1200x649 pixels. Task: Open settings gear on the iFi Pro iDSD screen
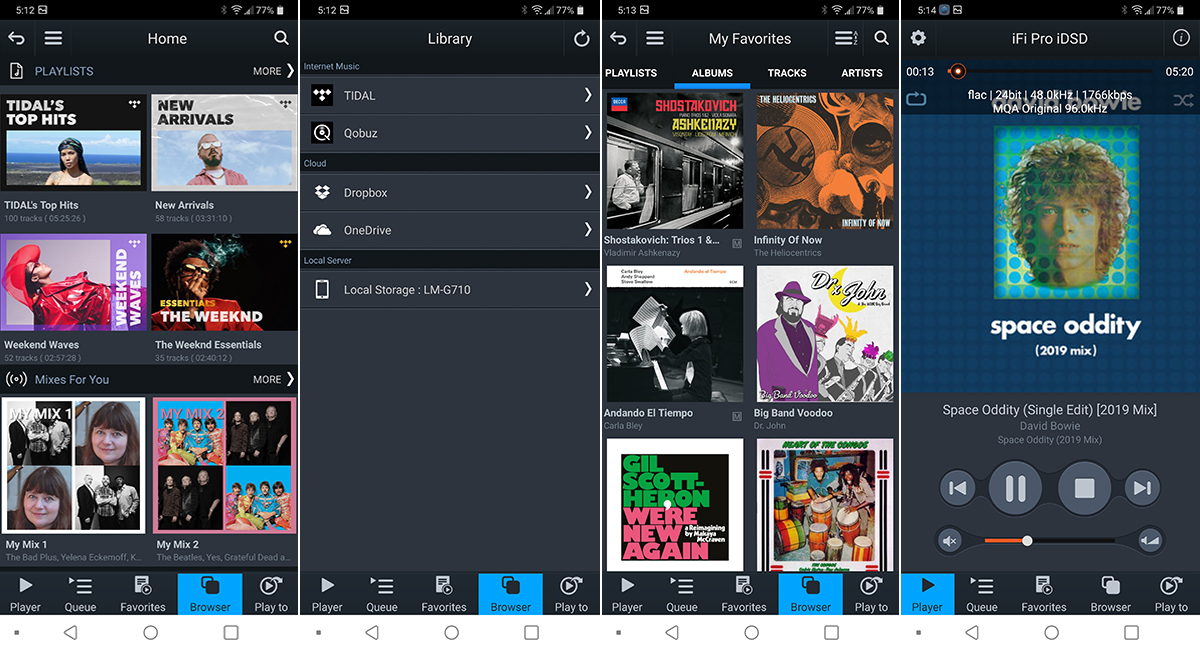[x=918, y=38]
